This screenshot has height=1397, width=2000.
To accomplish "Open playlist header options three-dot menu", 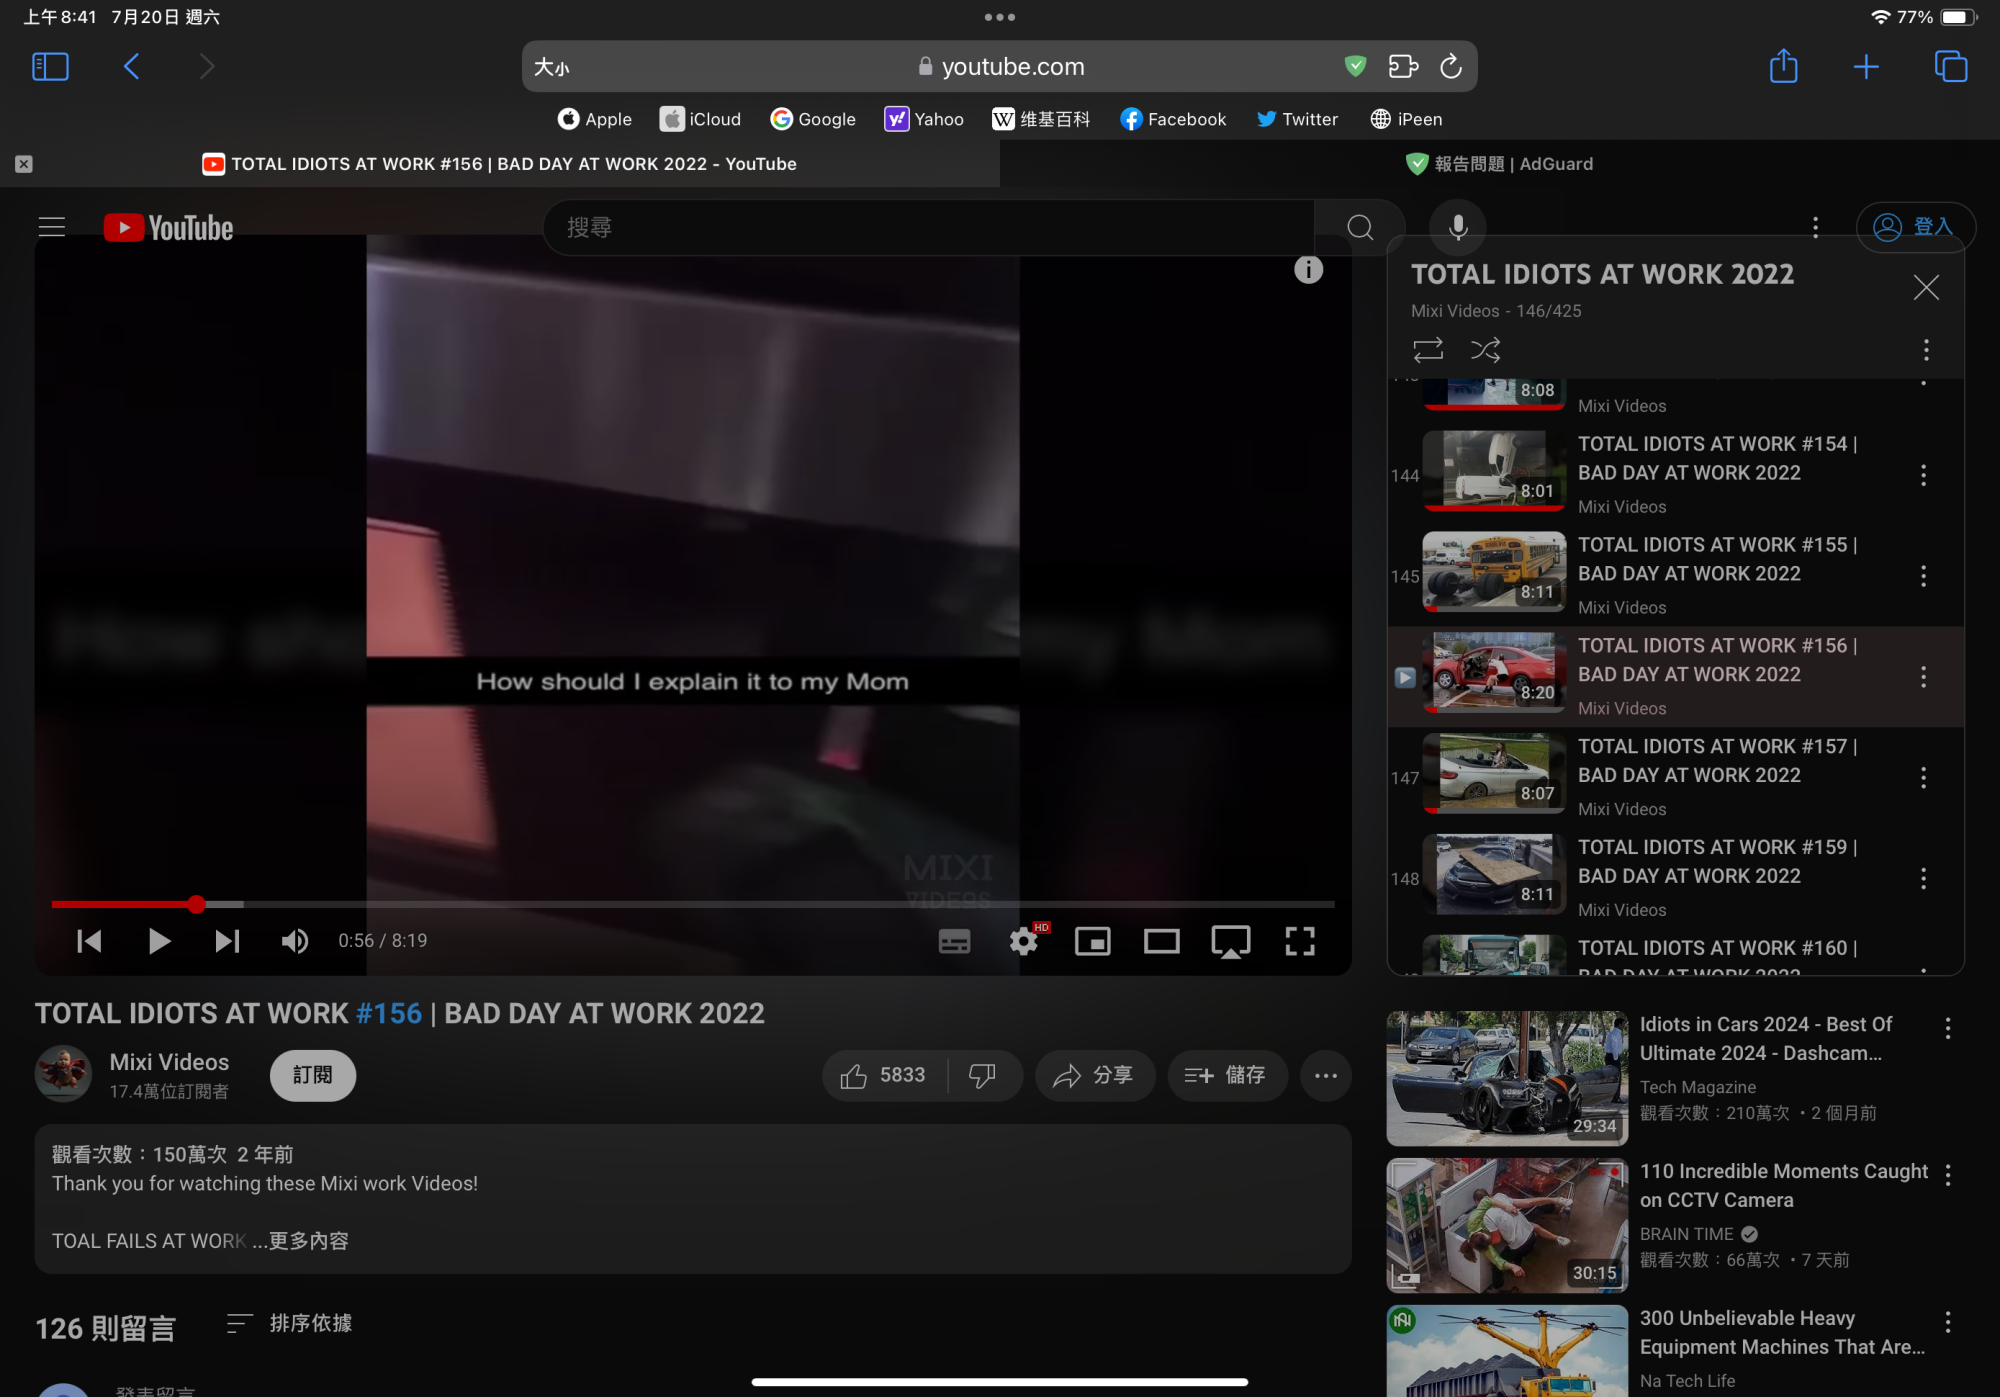I will coord(1926,350).
